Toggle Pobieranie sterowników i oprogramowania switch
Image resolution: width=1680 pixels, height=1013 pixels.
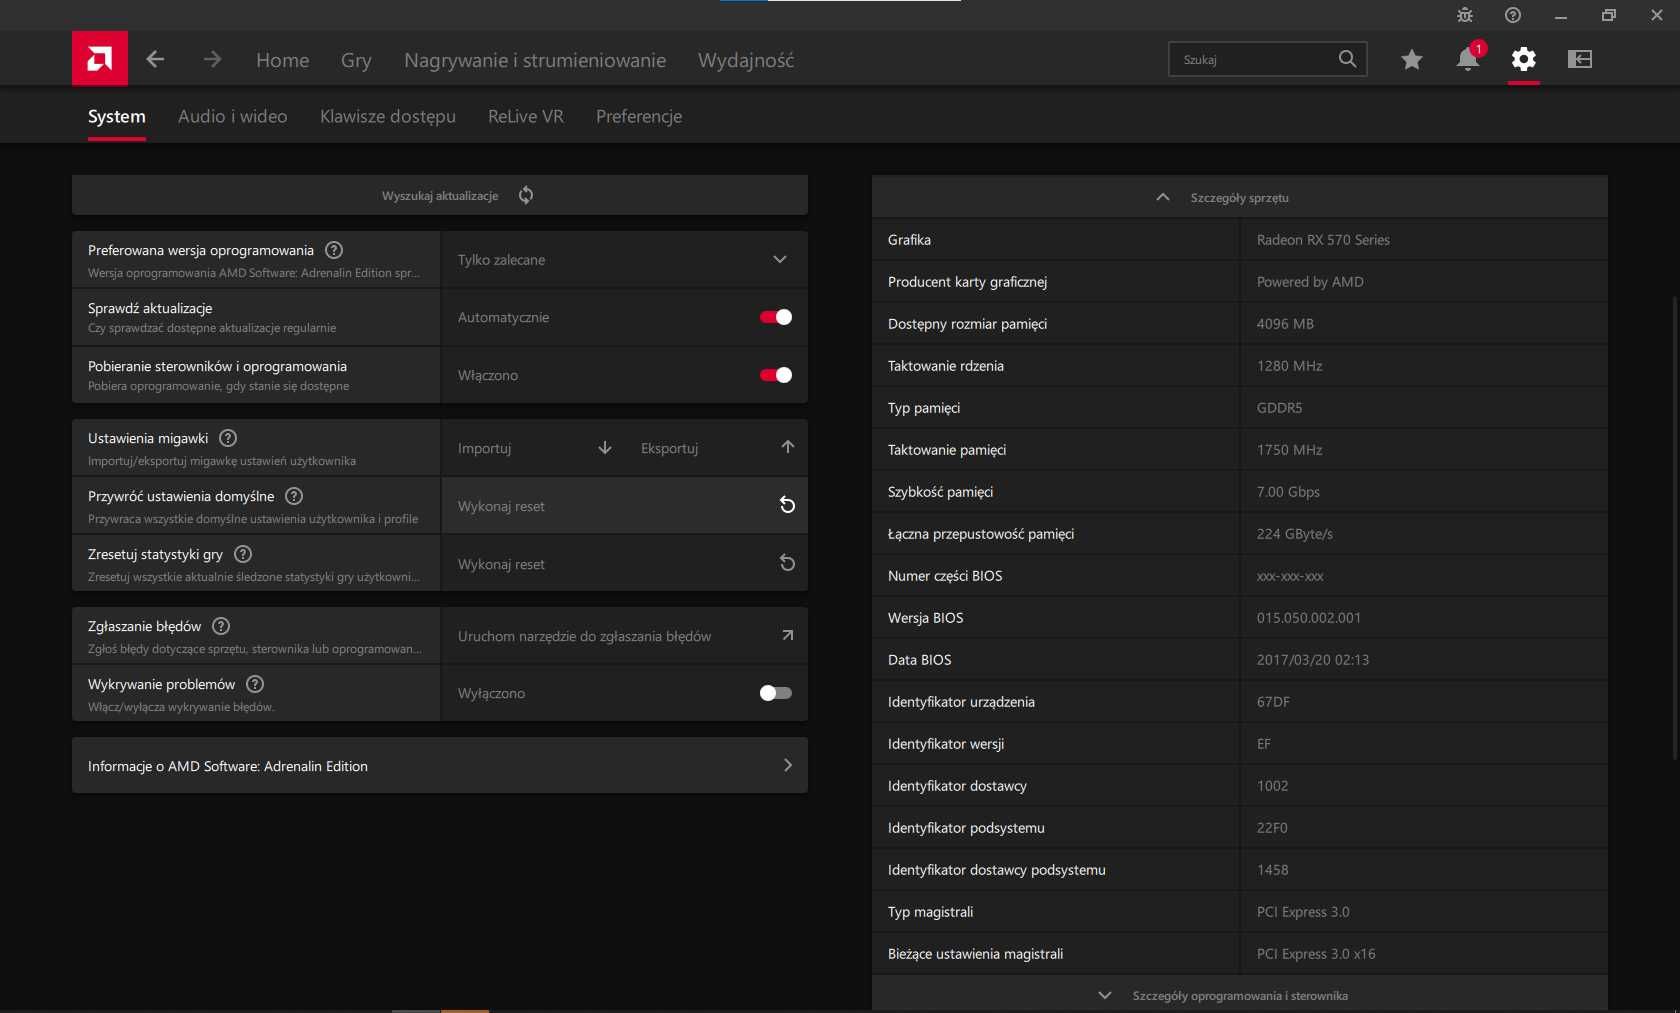click(x=776, y=375)
